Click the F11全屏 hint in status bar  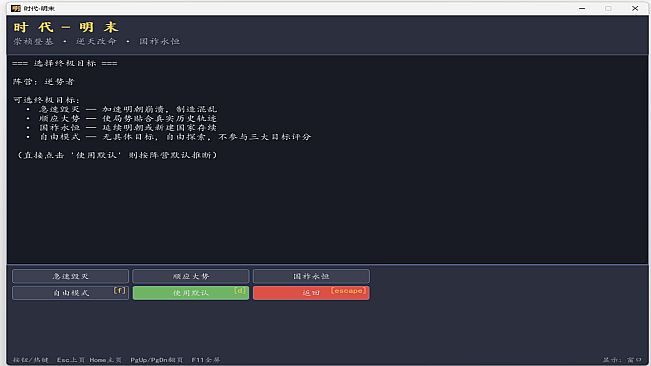[x=206, y=360]
